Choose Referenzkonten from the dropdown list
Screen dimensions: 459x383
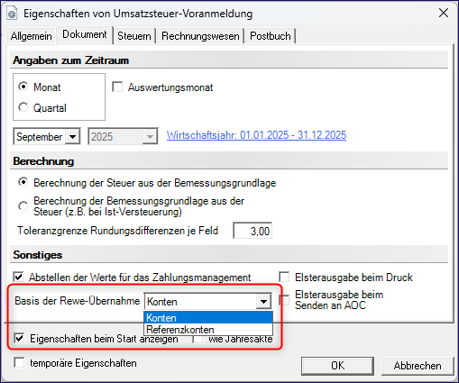pos(208,329)
